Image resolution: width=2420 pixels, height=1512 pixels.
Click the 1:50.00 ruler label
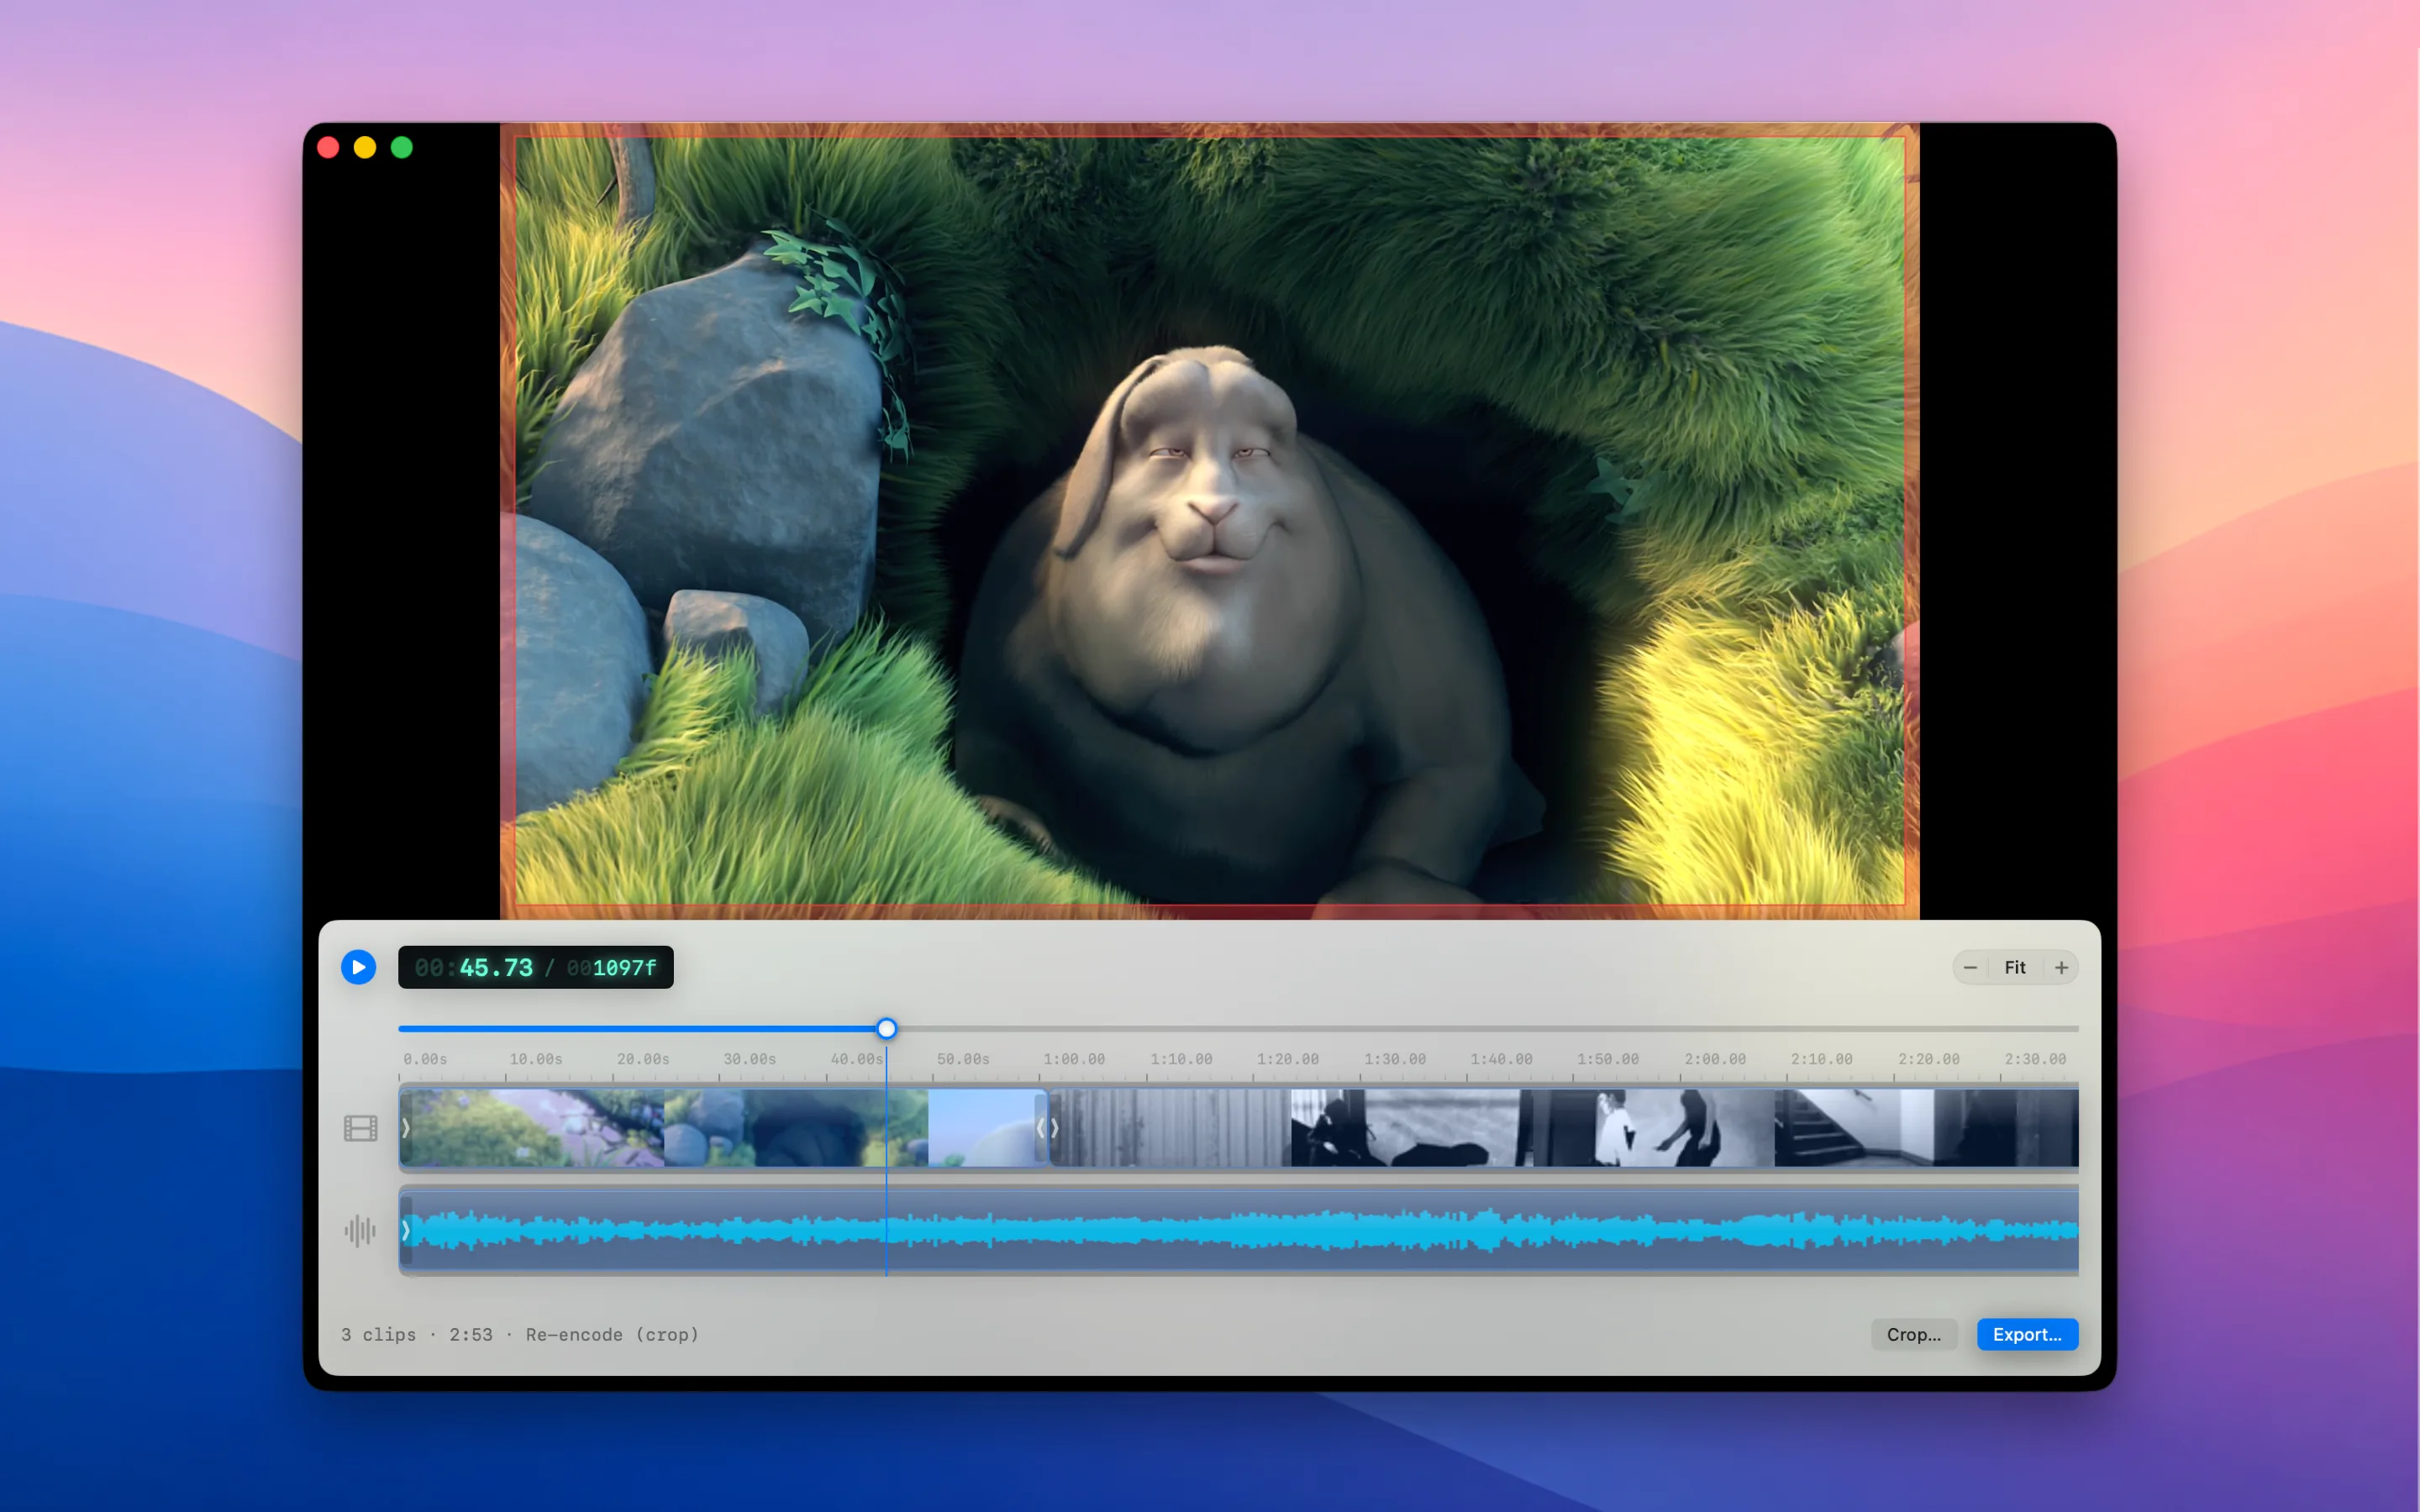(1608, 1059)
